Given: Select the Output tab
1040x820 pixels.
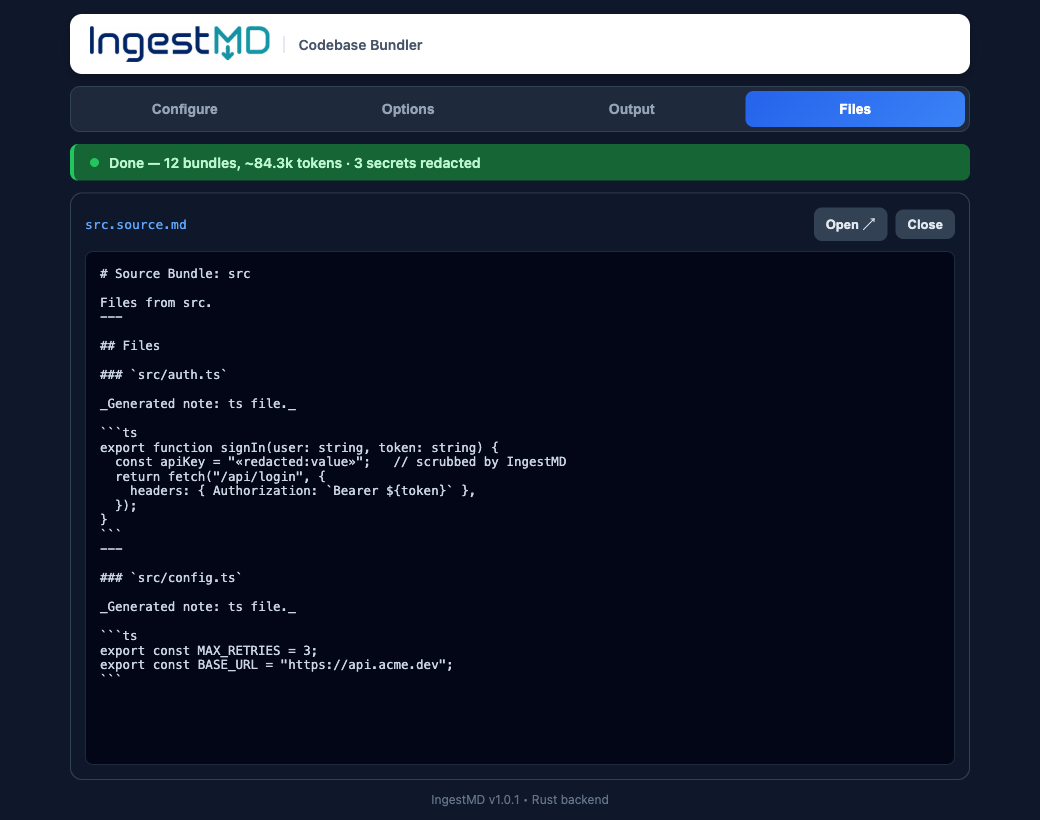Looking at the screenshot, I should click(631, 109).
